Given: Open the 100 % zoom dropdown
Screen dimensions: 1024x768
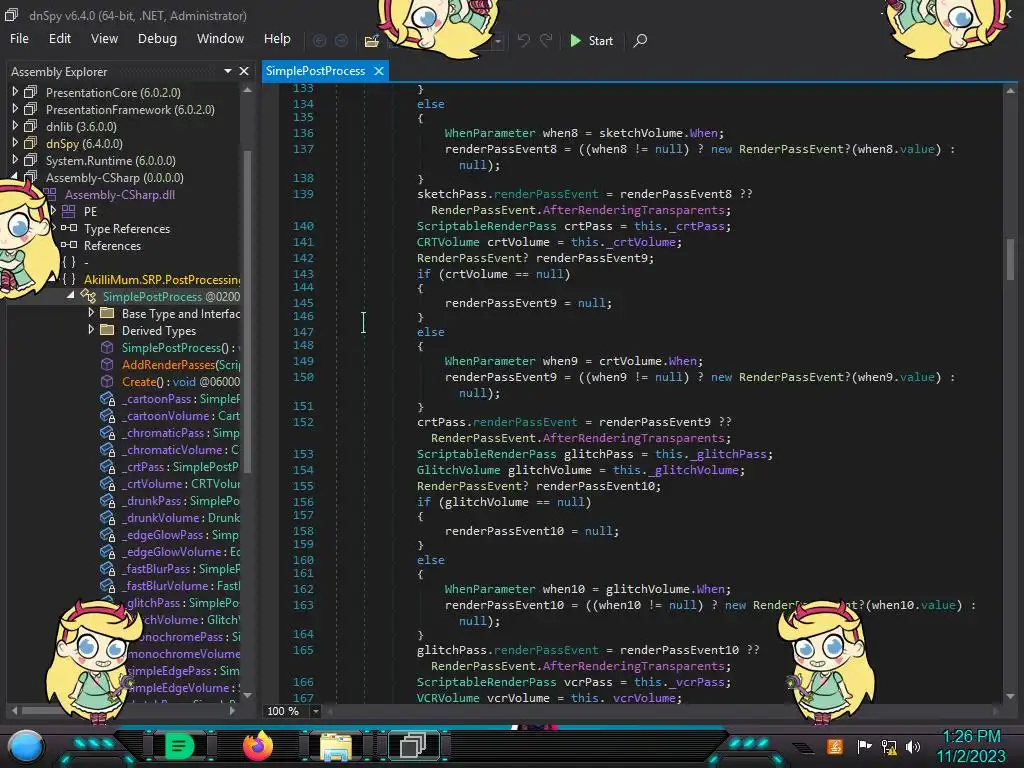Looking at the screenshot, I should pos(315,711).
